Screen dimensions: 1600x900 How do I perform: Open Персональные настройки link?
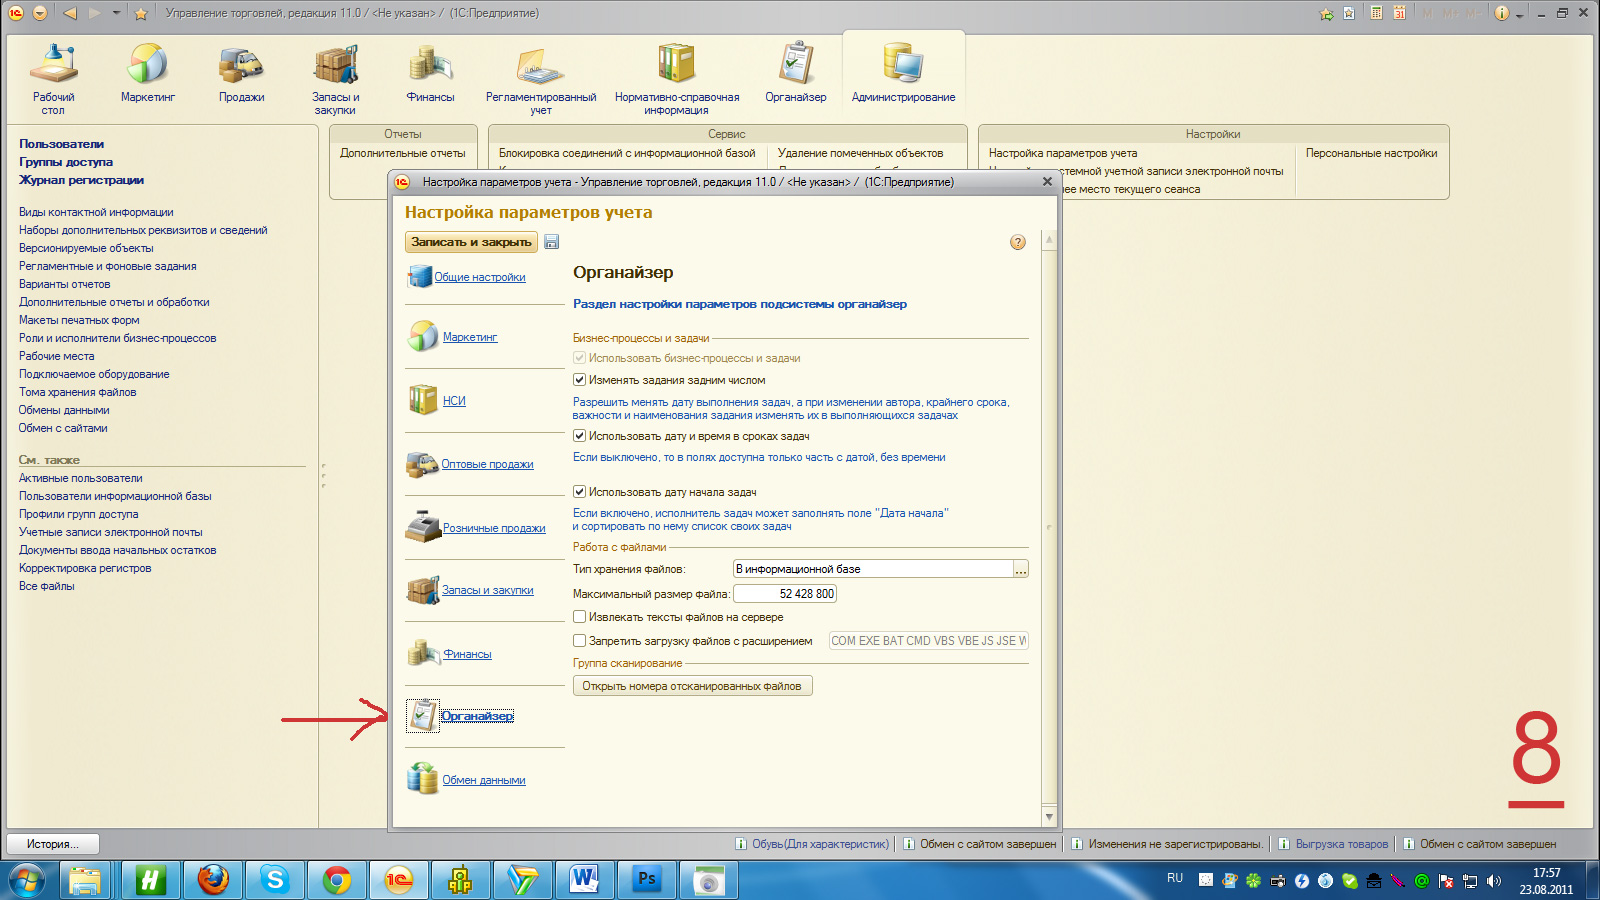click(x=1372, y=154)
